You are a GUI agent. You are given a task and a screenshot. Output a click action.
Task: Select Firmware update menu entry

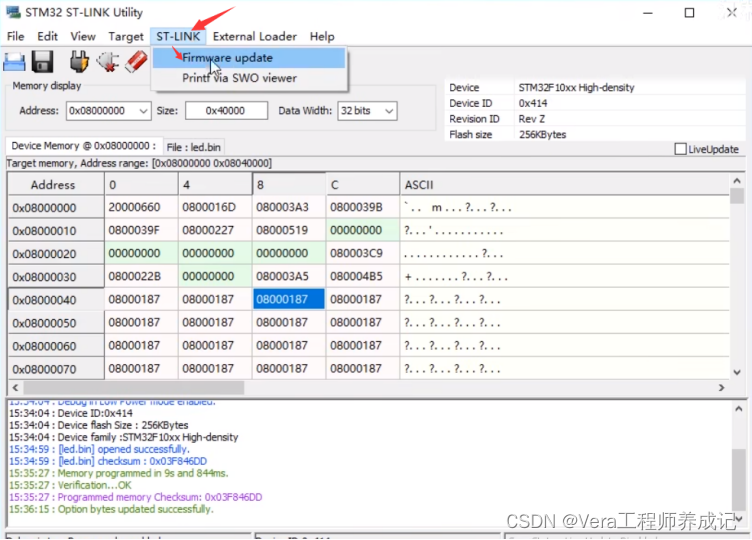coord(248,58)
